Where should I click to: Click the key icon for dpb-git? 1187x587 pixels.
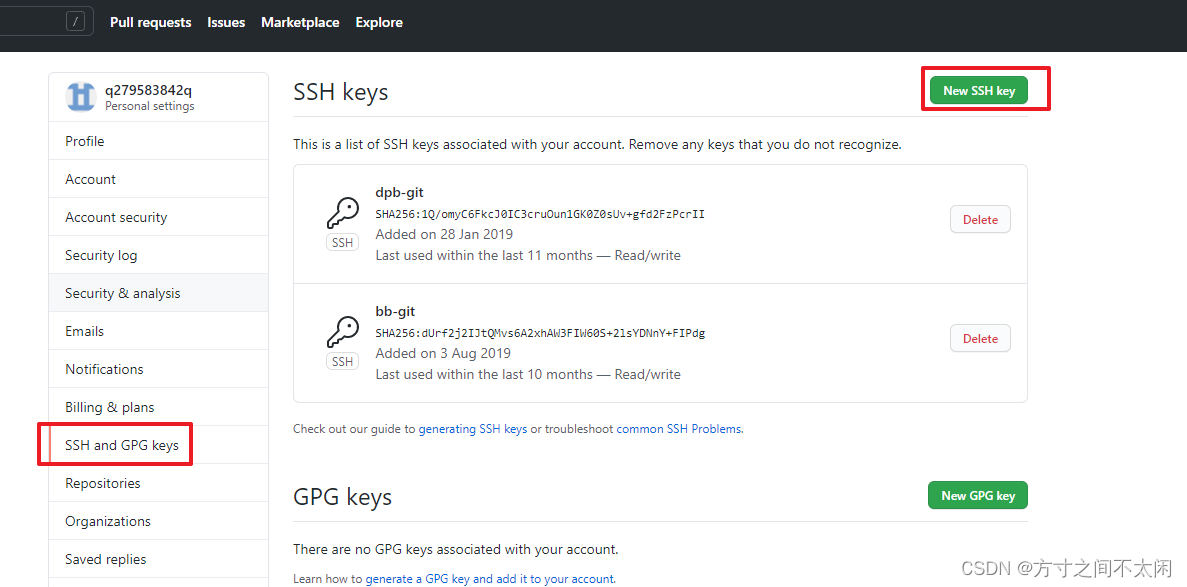[x=342, y=214]
